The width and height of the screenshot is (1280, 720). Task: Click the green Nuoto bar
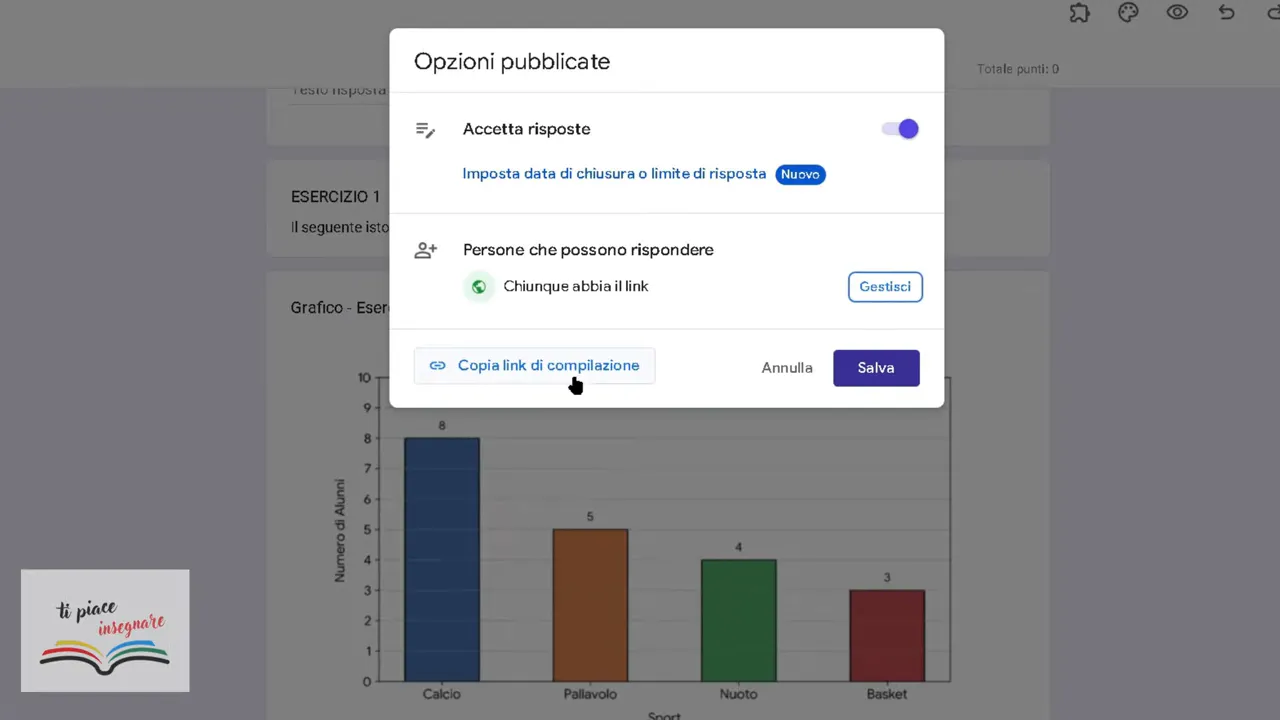(x=738, y=620)
